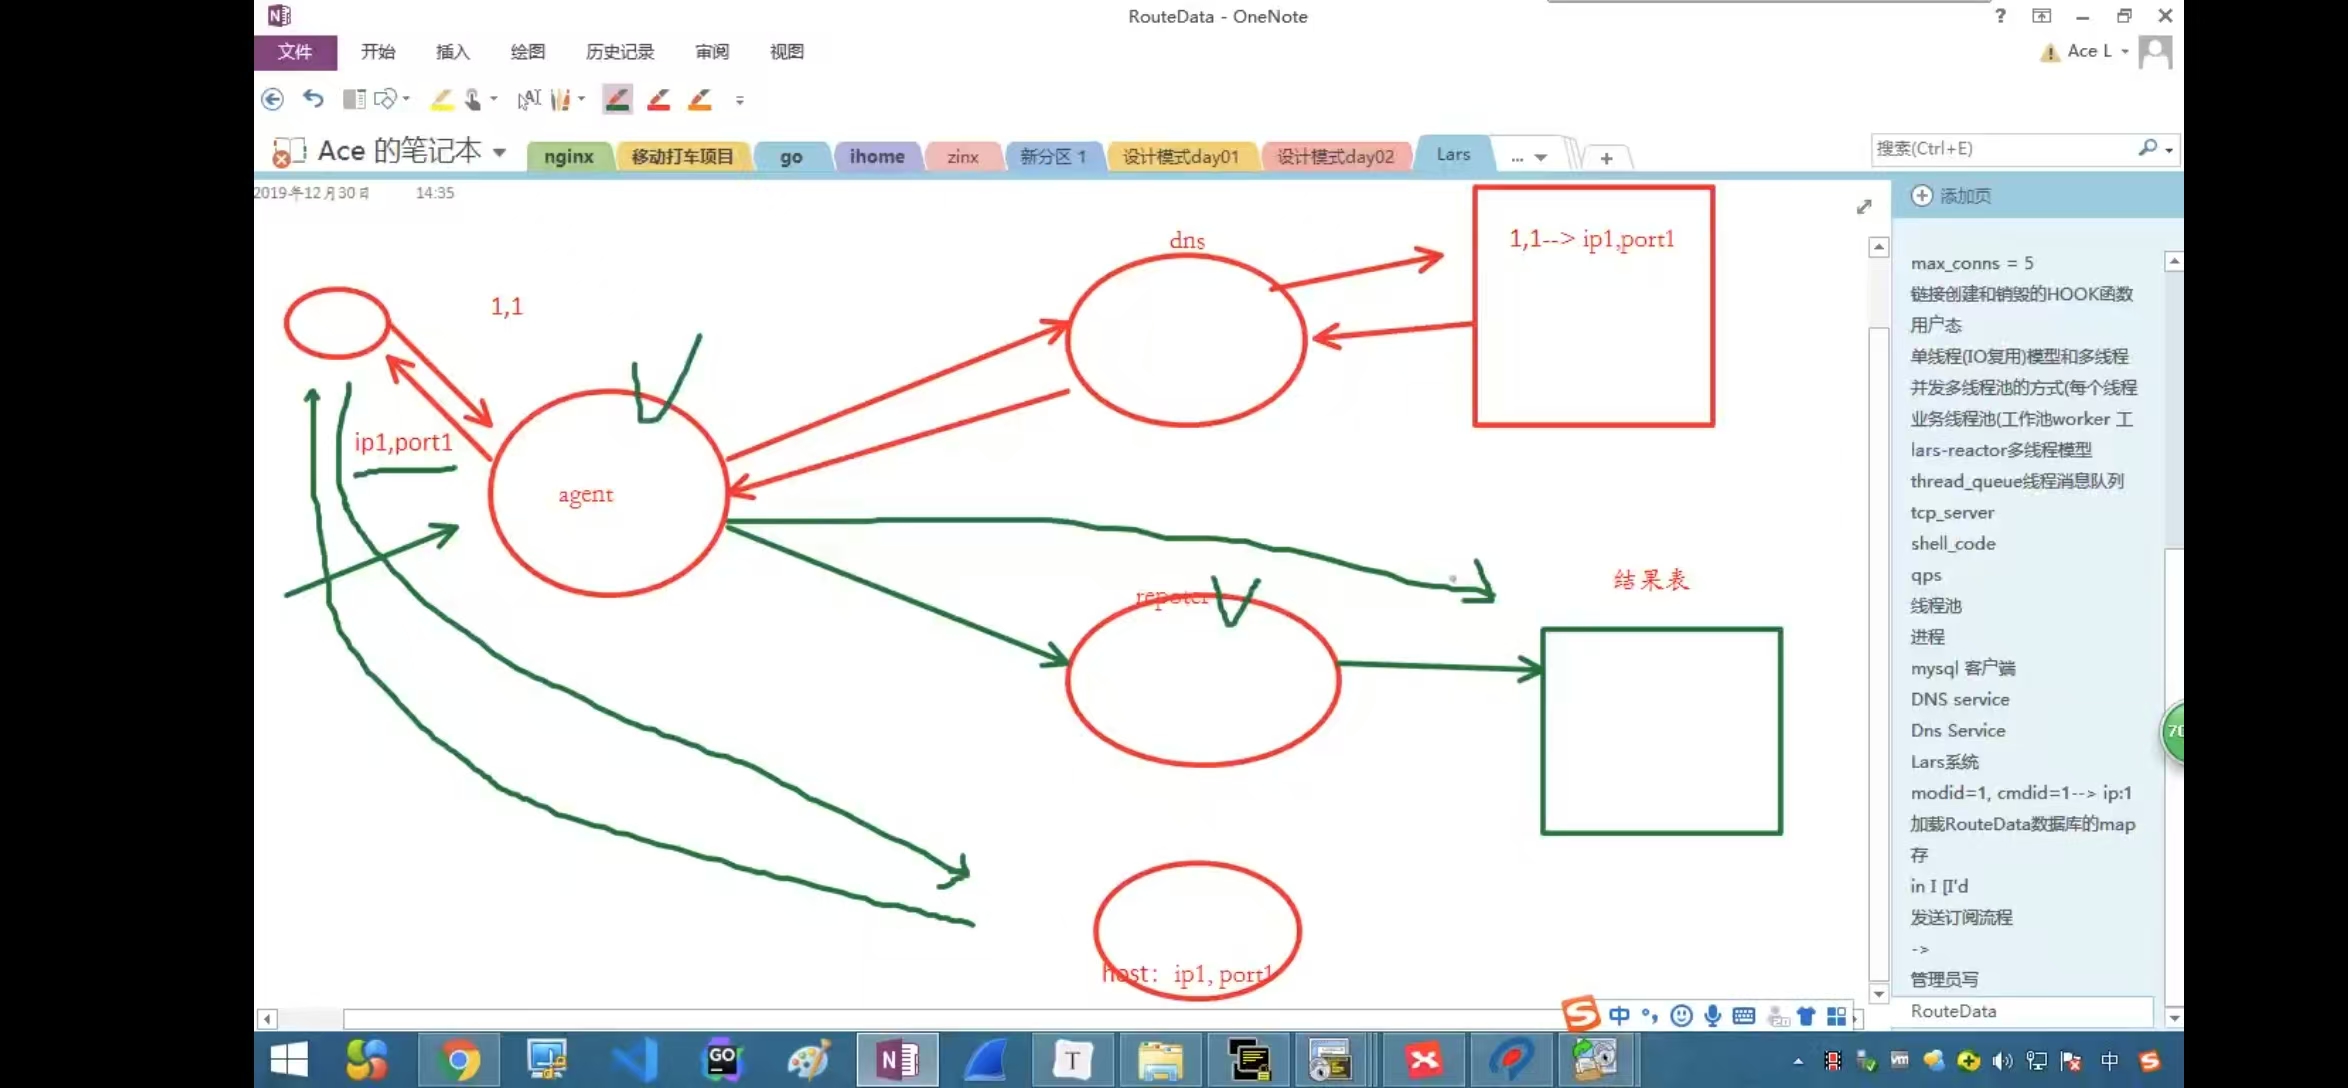
Task: Click the Undo arrow icon
Action: (x=313, y=99)
